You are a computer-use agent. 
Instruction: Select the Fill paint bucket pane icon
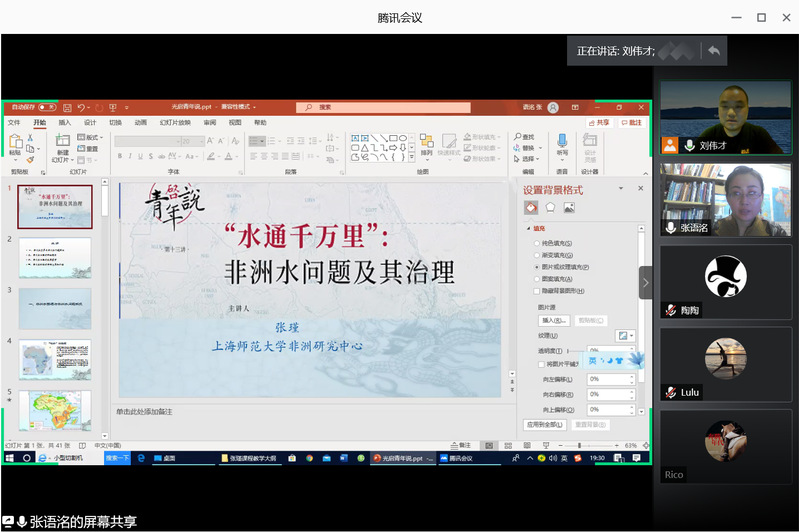[531, 207]
